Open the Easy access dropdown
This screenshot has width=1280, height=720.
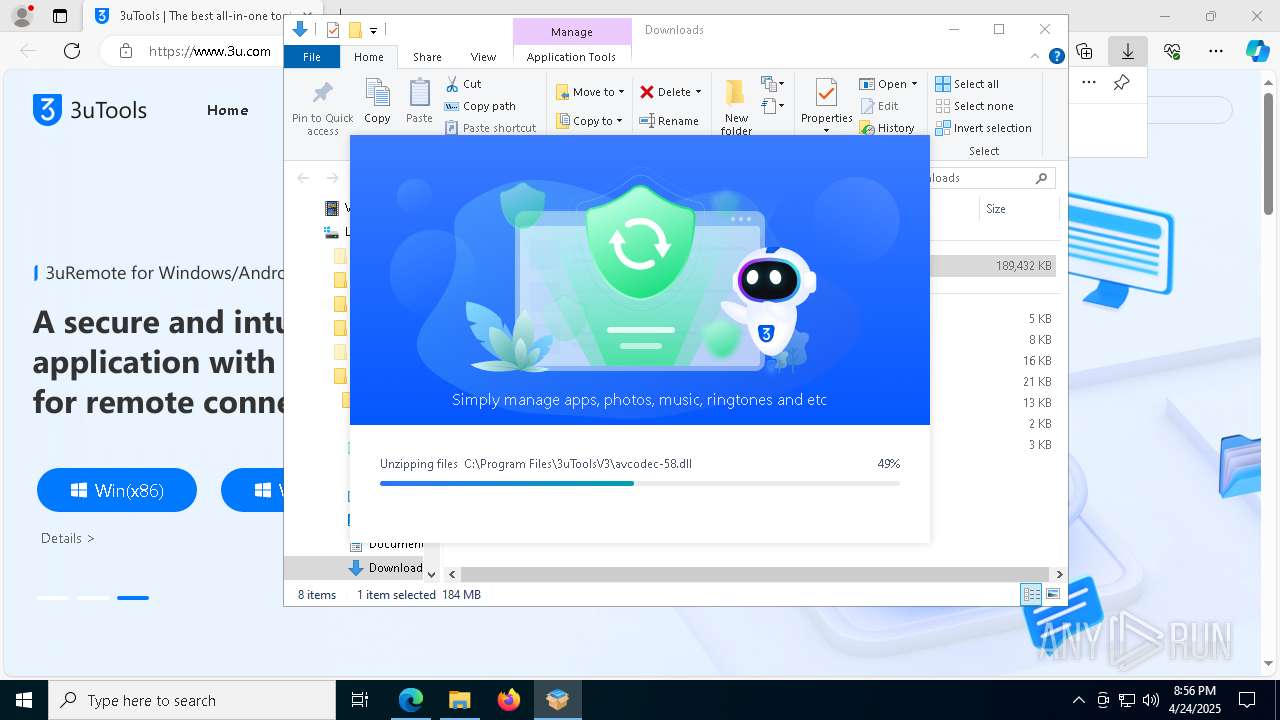click(x=773, y=106)
